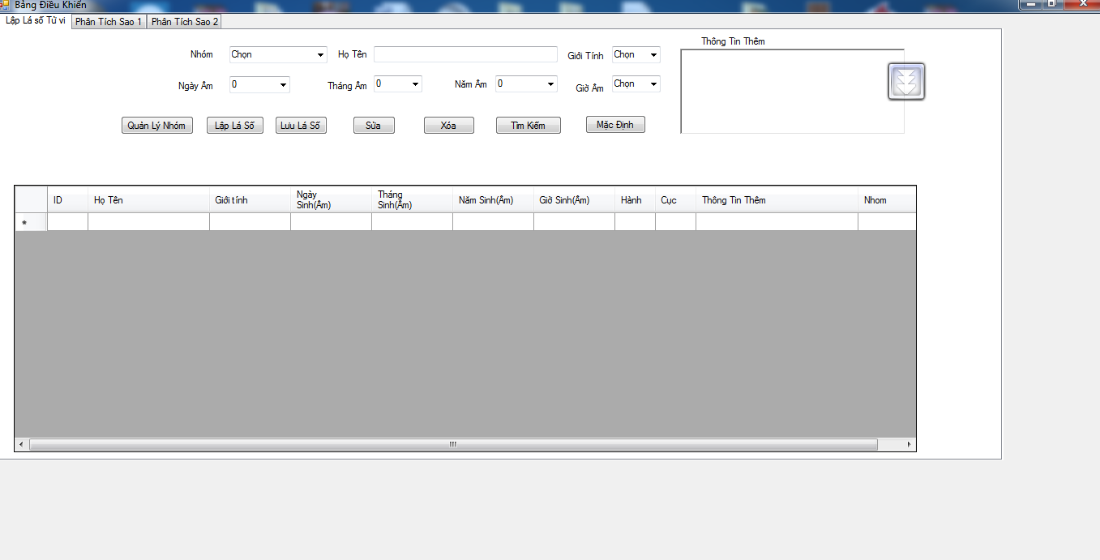Select the Lập Lá số Tử vi tab
Image resolution: width=1100 pixels, height=560 pixels.
(36, 20)
